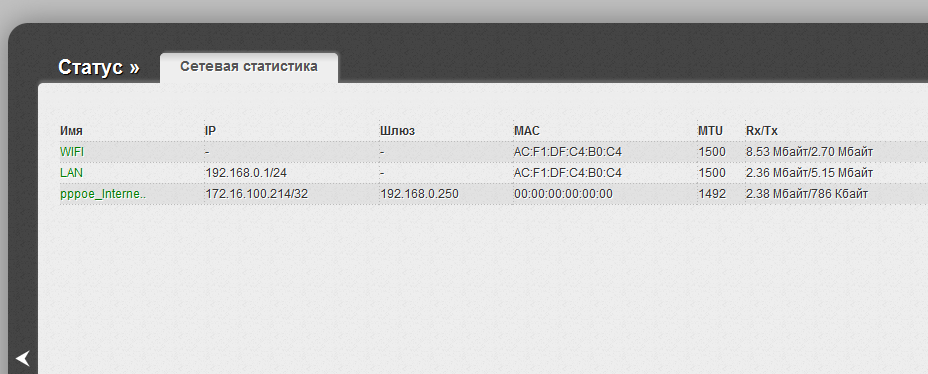Viewport: 928px width, 374px height.
Task: Click the Rx/Tx column header
Action: click(x=762, y=131)
